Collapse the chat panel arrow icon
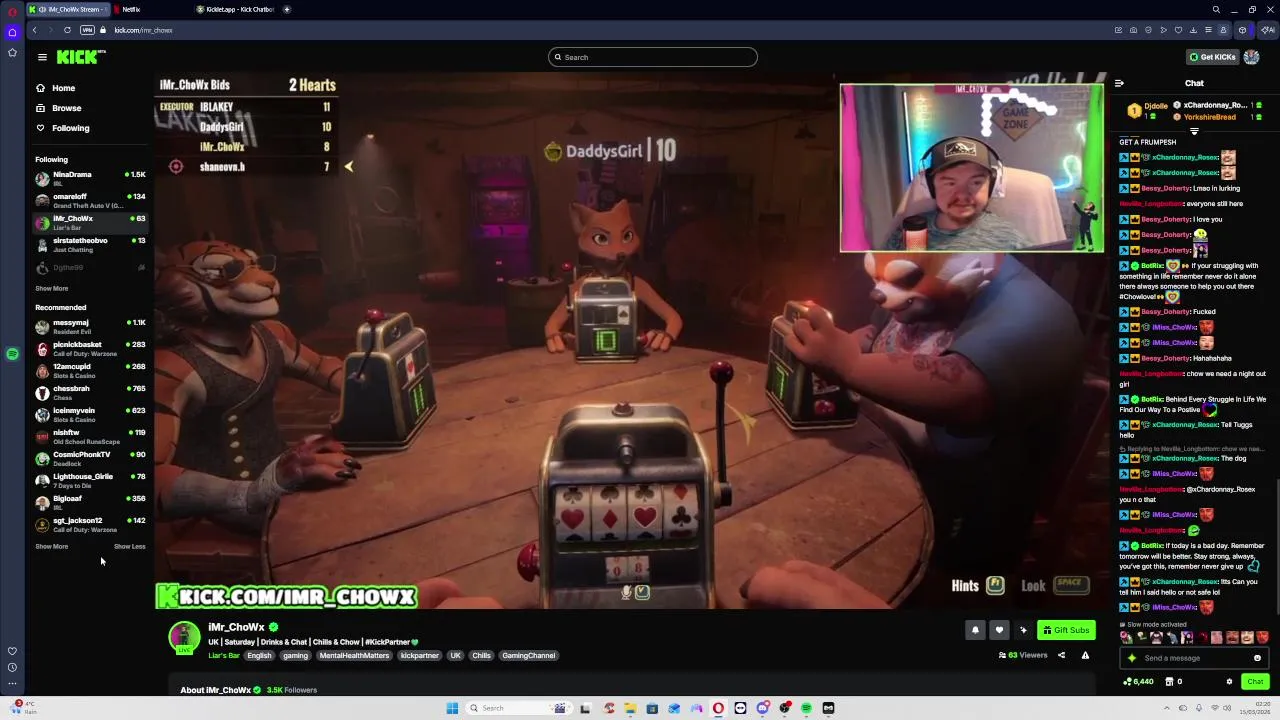Image resolution: width=1280 pixels, height=720 pixels. click(x=1119, y=83)
